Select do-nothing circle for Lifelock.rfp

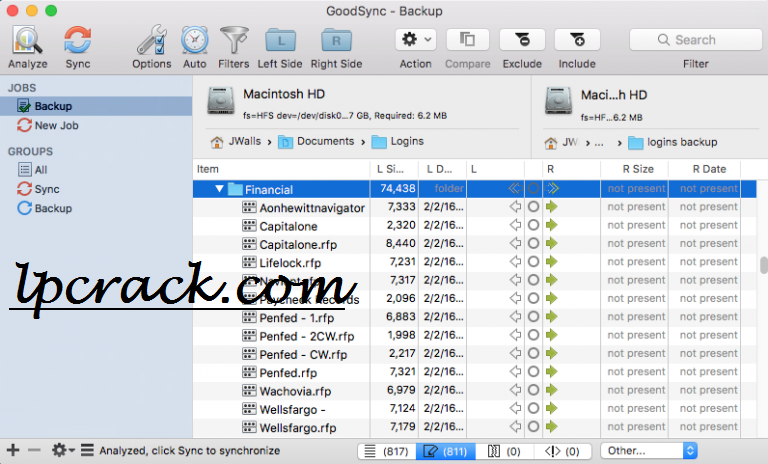pyautogui.click(x=533, y=262)
